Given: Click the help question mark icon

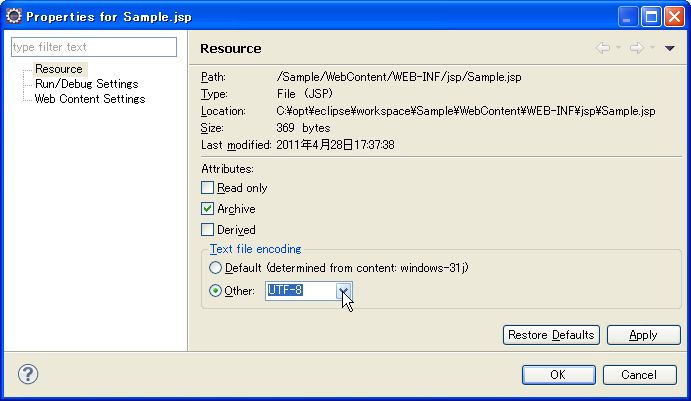Looking at the screenshot, I should (28, 375).
